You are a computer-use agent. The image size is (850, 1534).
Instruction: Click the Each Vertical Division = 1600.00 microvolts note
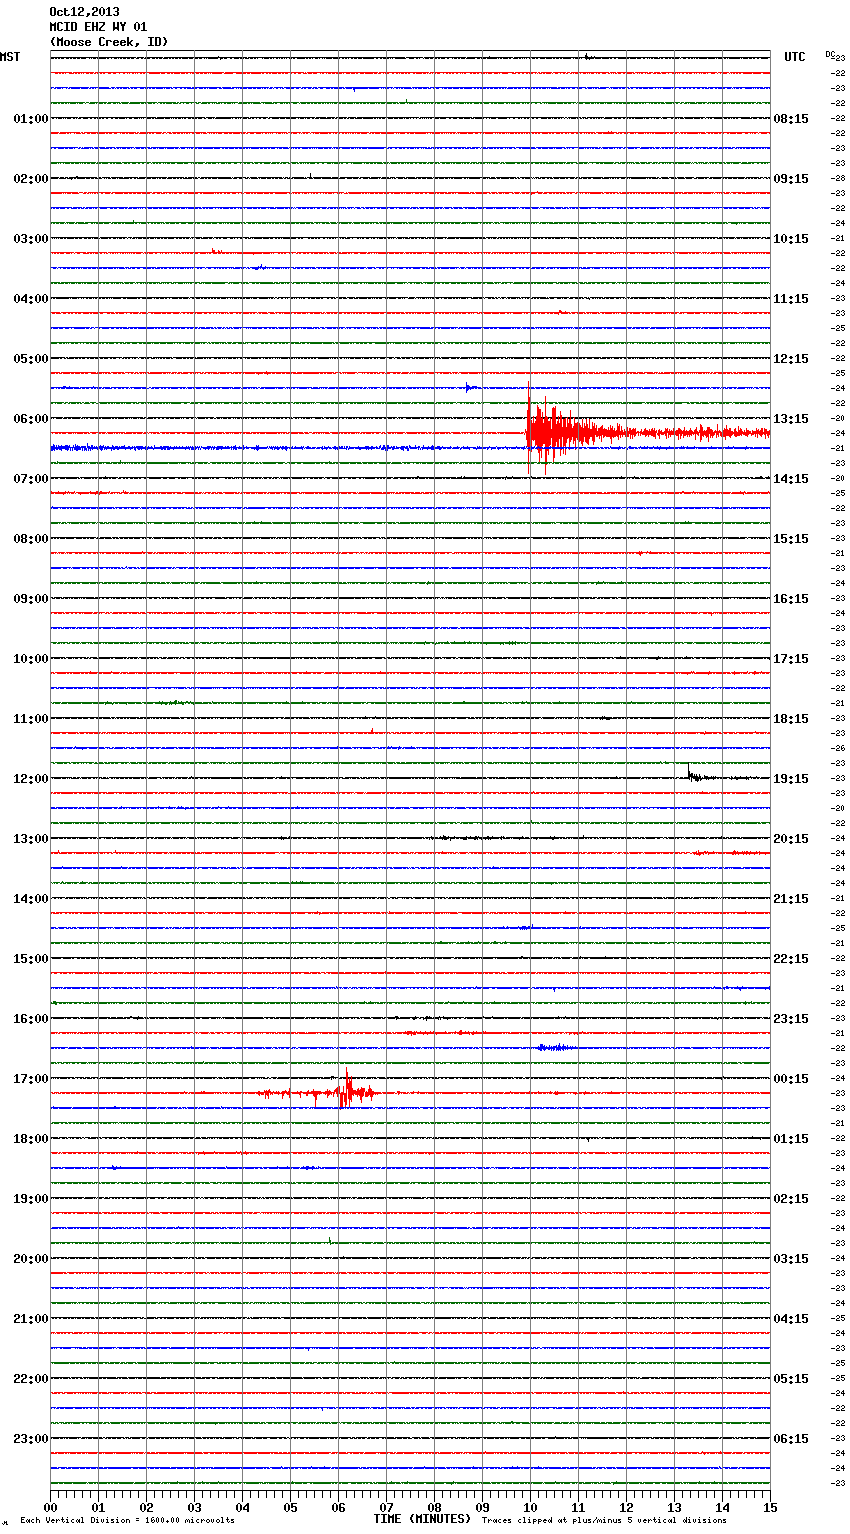click(127, 1521)
